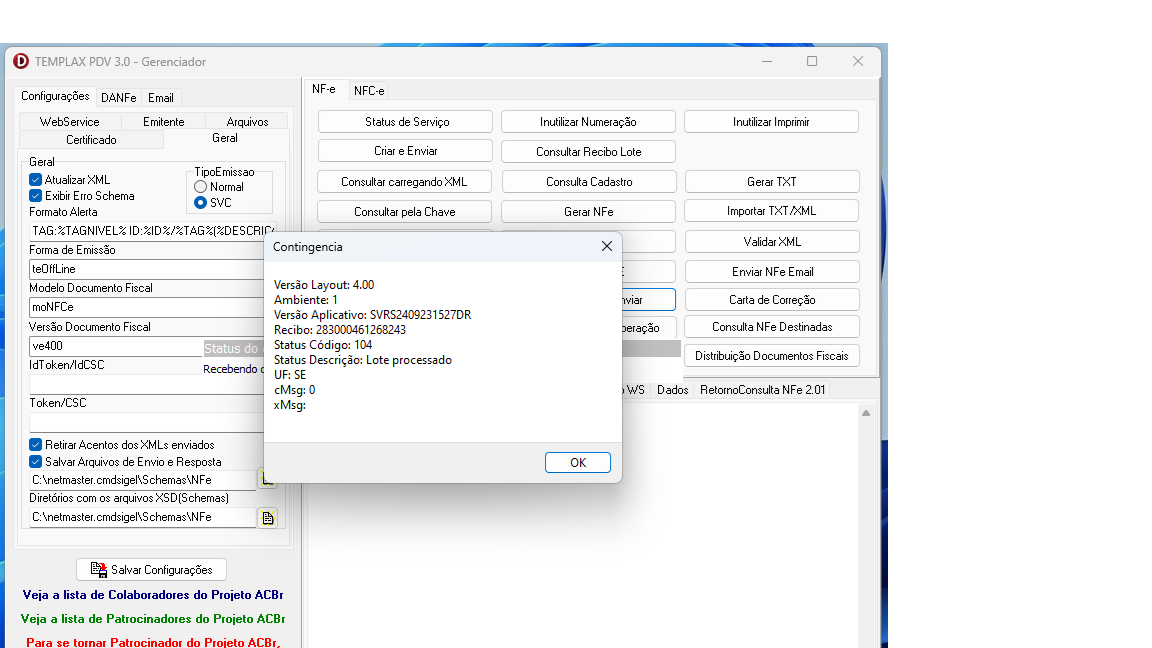
Task: Click Consultar carregando XML button
Action: (404, 181)
